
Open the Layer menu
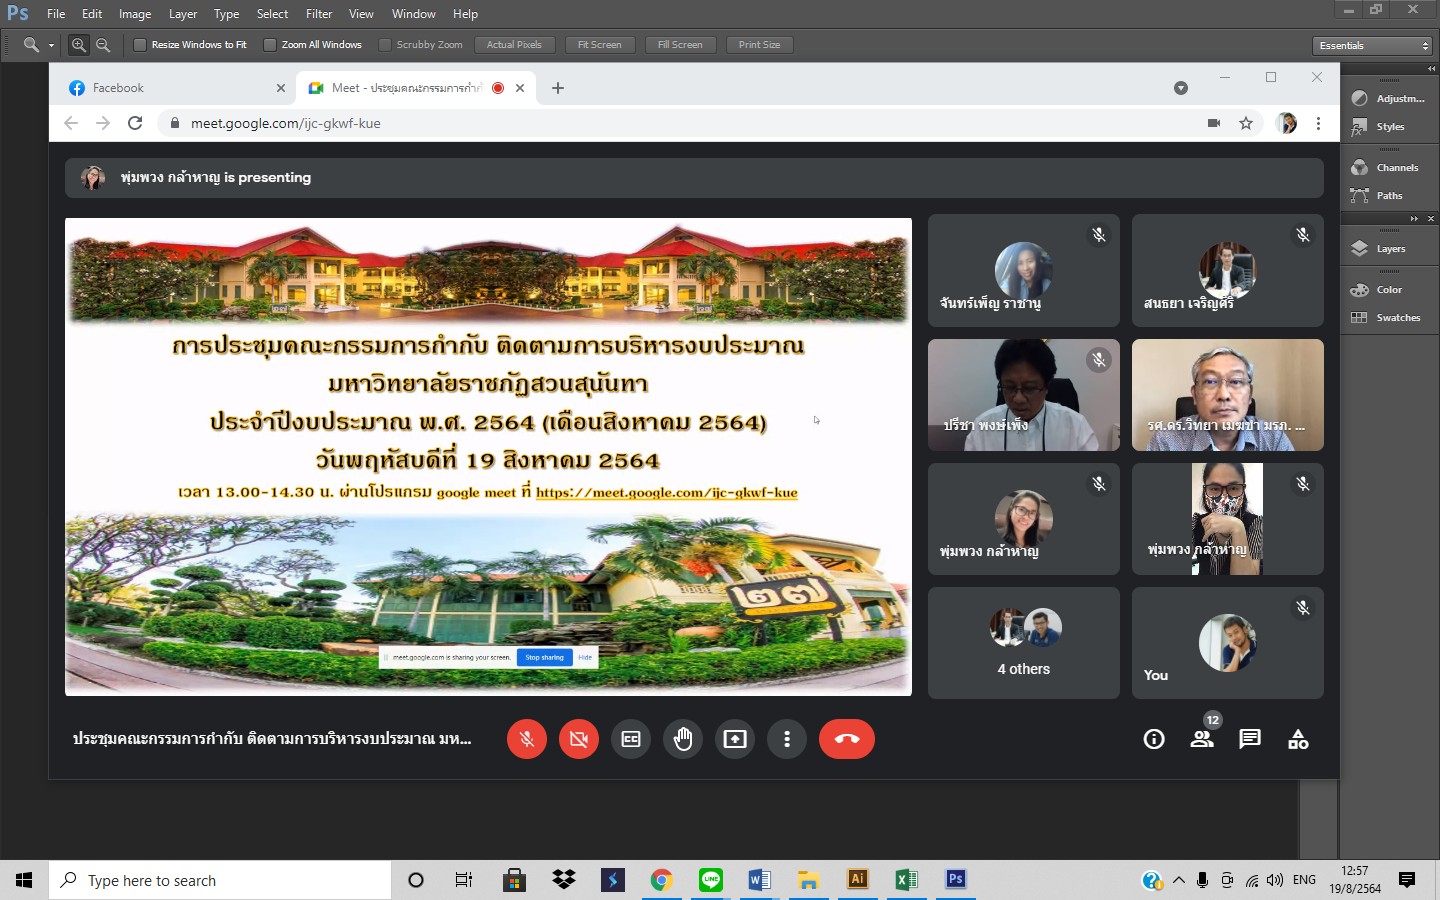pos(182,14)
